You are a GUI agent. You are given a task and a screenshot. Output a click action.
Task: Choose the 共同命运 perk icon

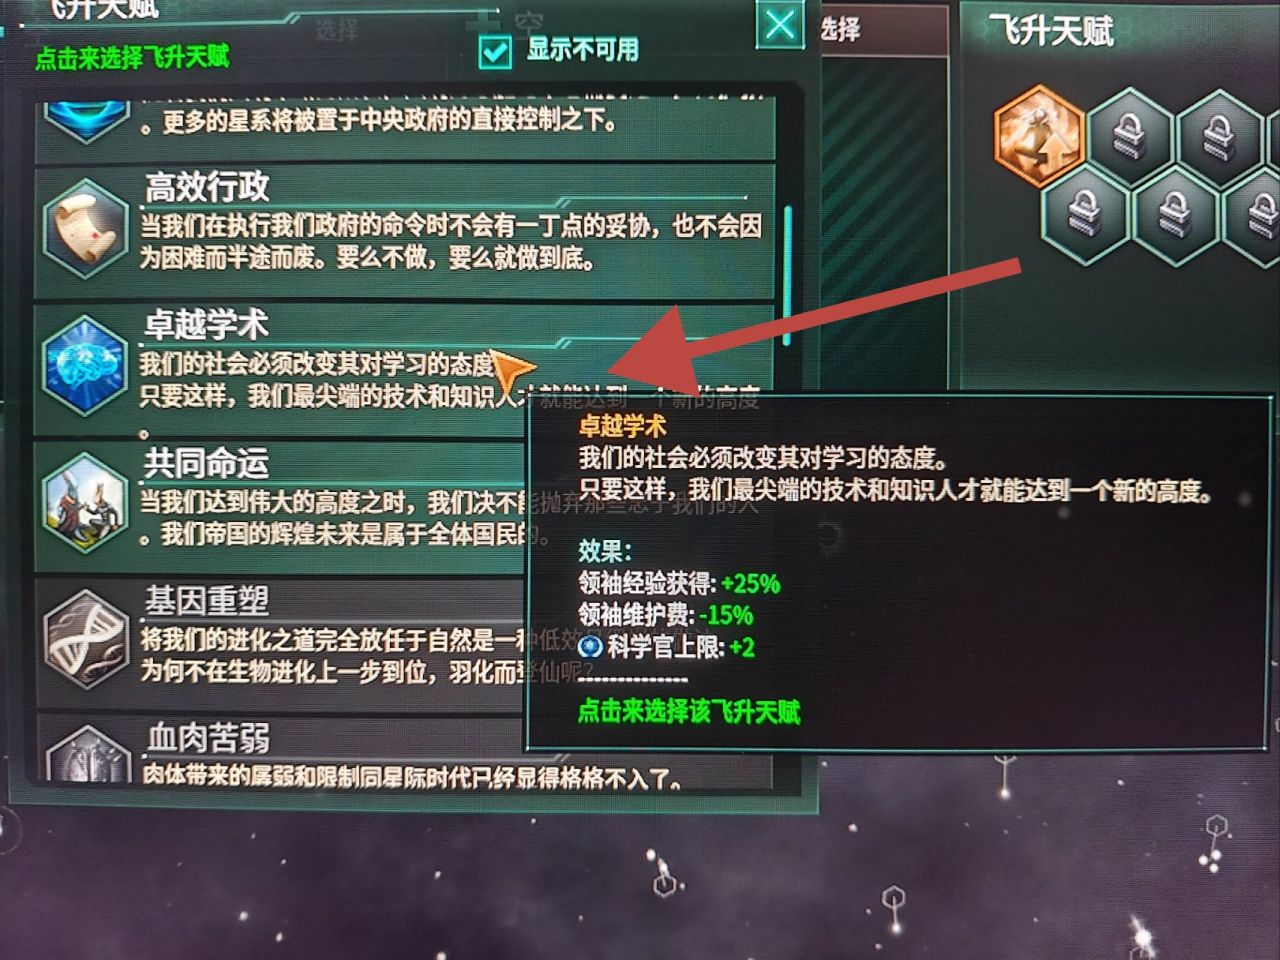[86, 504]
